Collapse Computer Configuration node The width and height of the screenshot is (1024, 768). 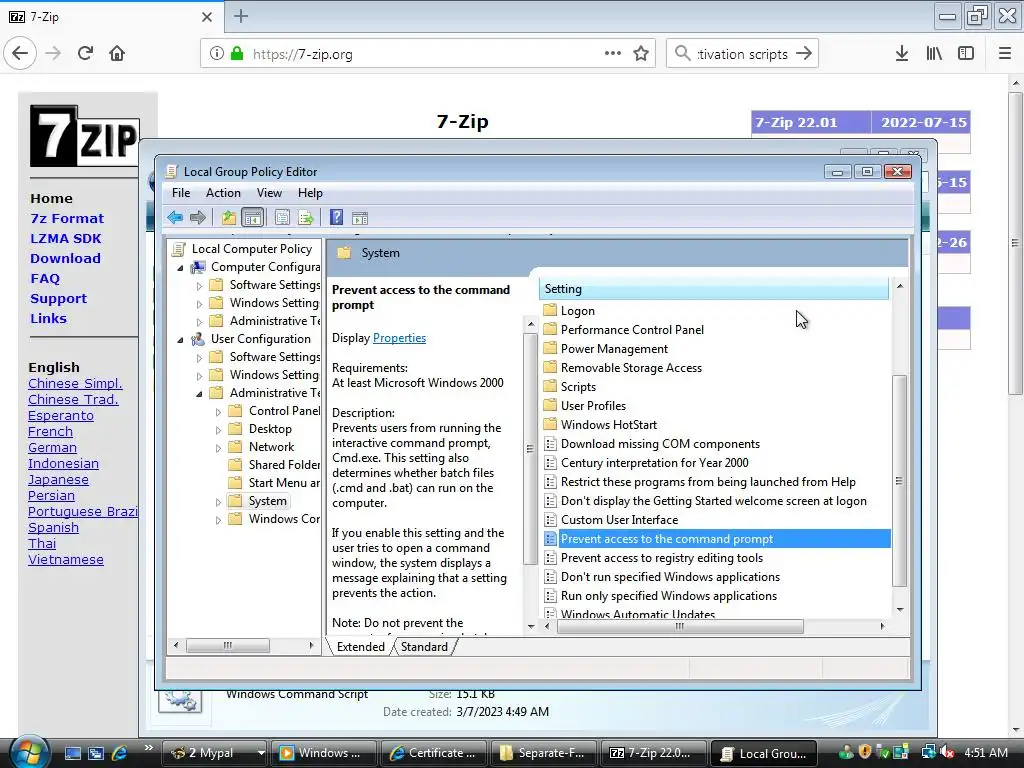[180, 268]
